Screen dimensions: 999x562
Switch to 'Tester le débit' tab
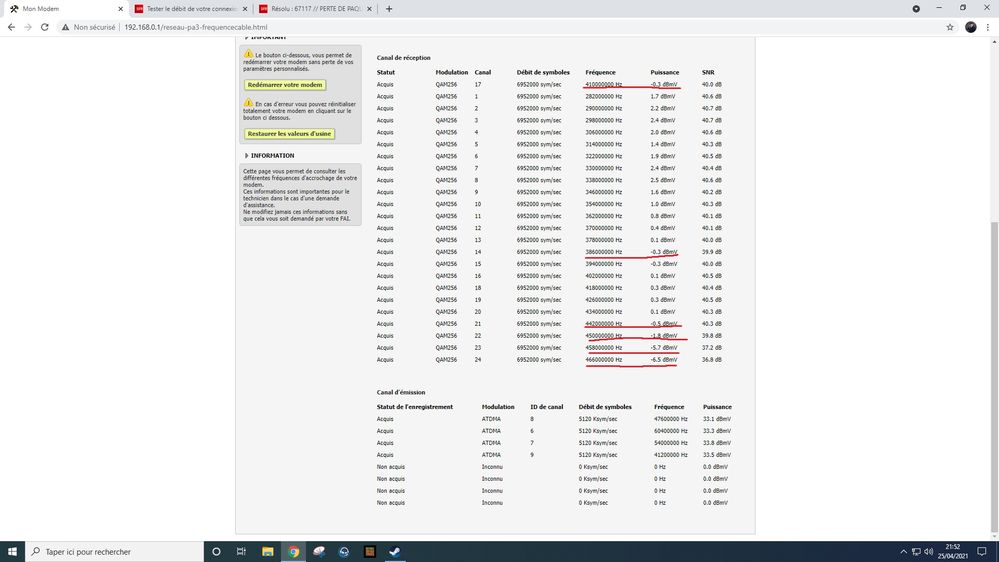[x=185, y=9]
